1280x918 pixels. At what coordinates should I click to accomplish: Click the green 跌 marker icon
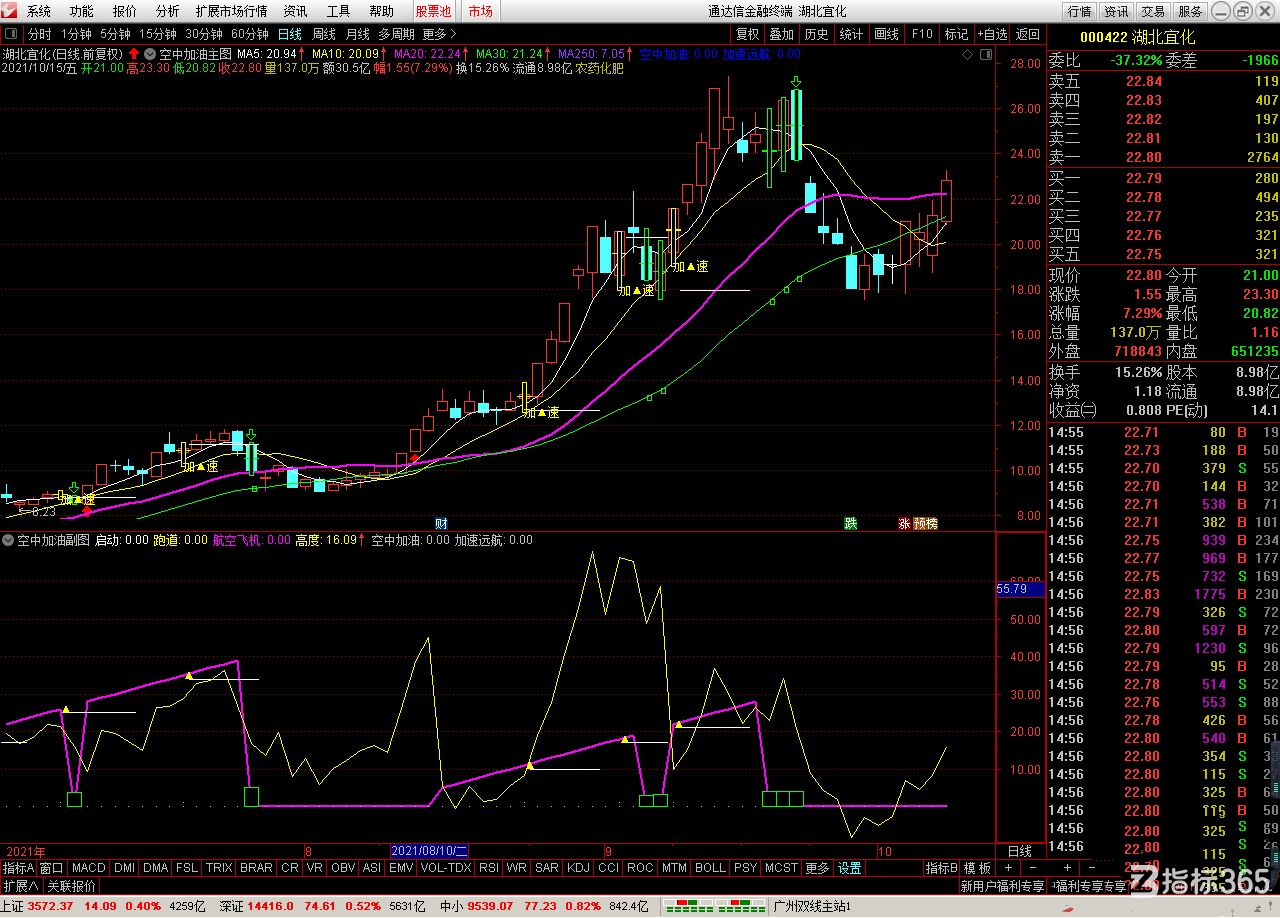click(x=851, y=523)
